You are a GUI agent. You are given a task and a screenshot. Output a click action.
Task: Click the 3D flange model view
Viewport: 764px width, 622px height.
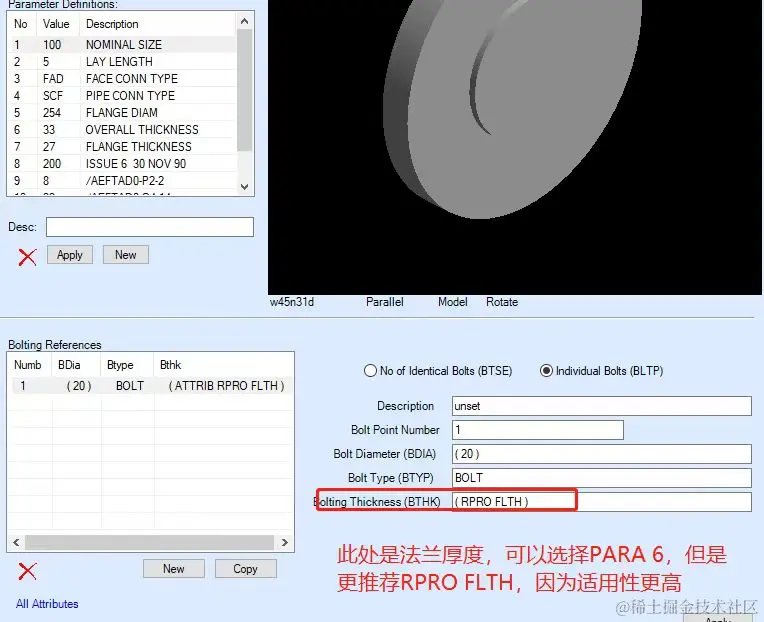514,146
